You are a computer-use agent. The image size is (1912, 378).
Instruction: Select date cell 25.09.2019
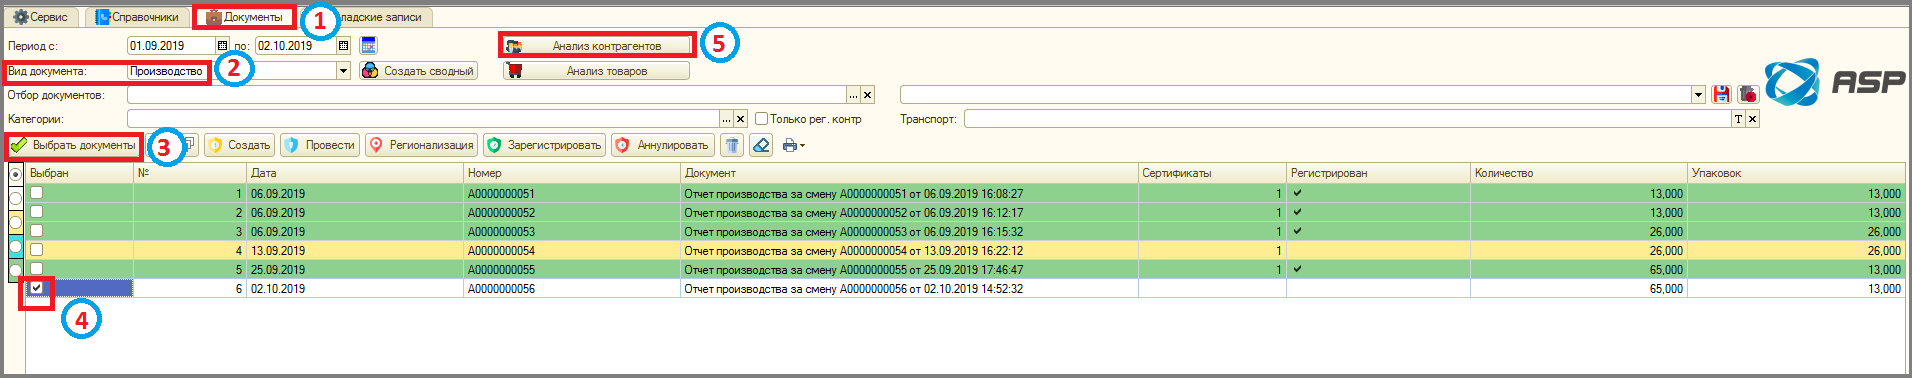[x=355, y=270]
